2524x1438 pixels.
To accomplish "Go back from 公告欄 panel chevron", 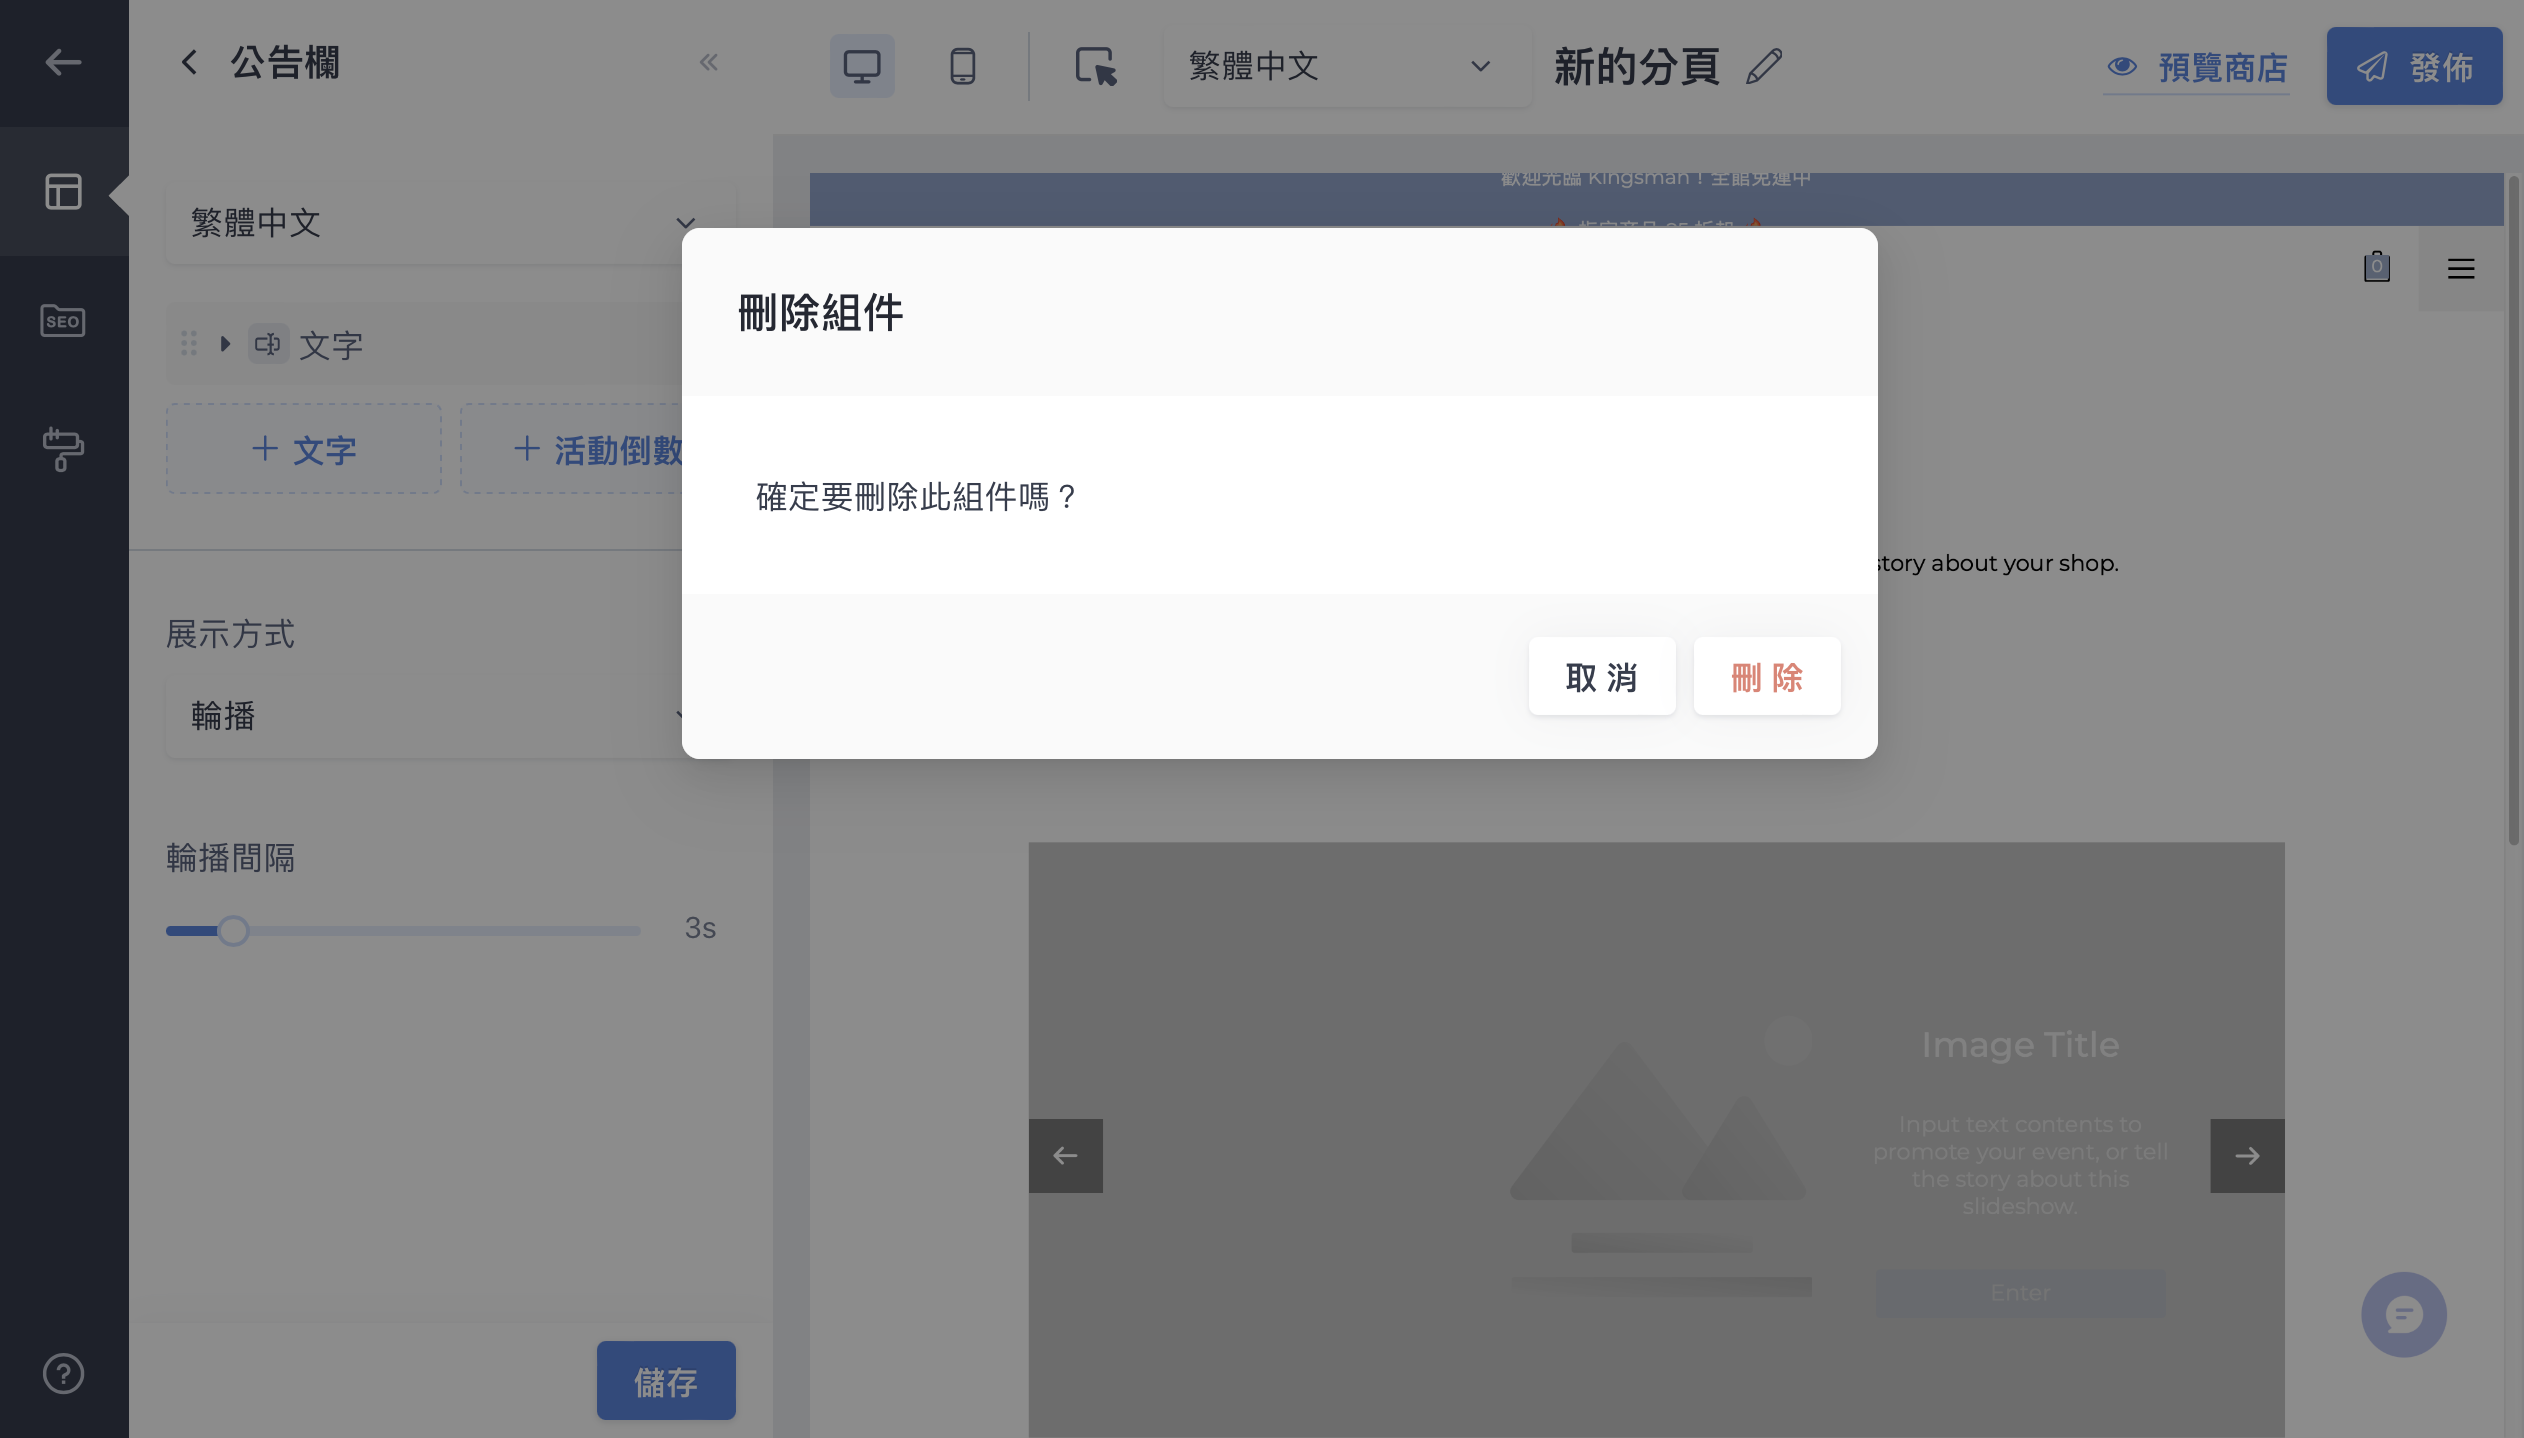I will click(x=189, y=62).
